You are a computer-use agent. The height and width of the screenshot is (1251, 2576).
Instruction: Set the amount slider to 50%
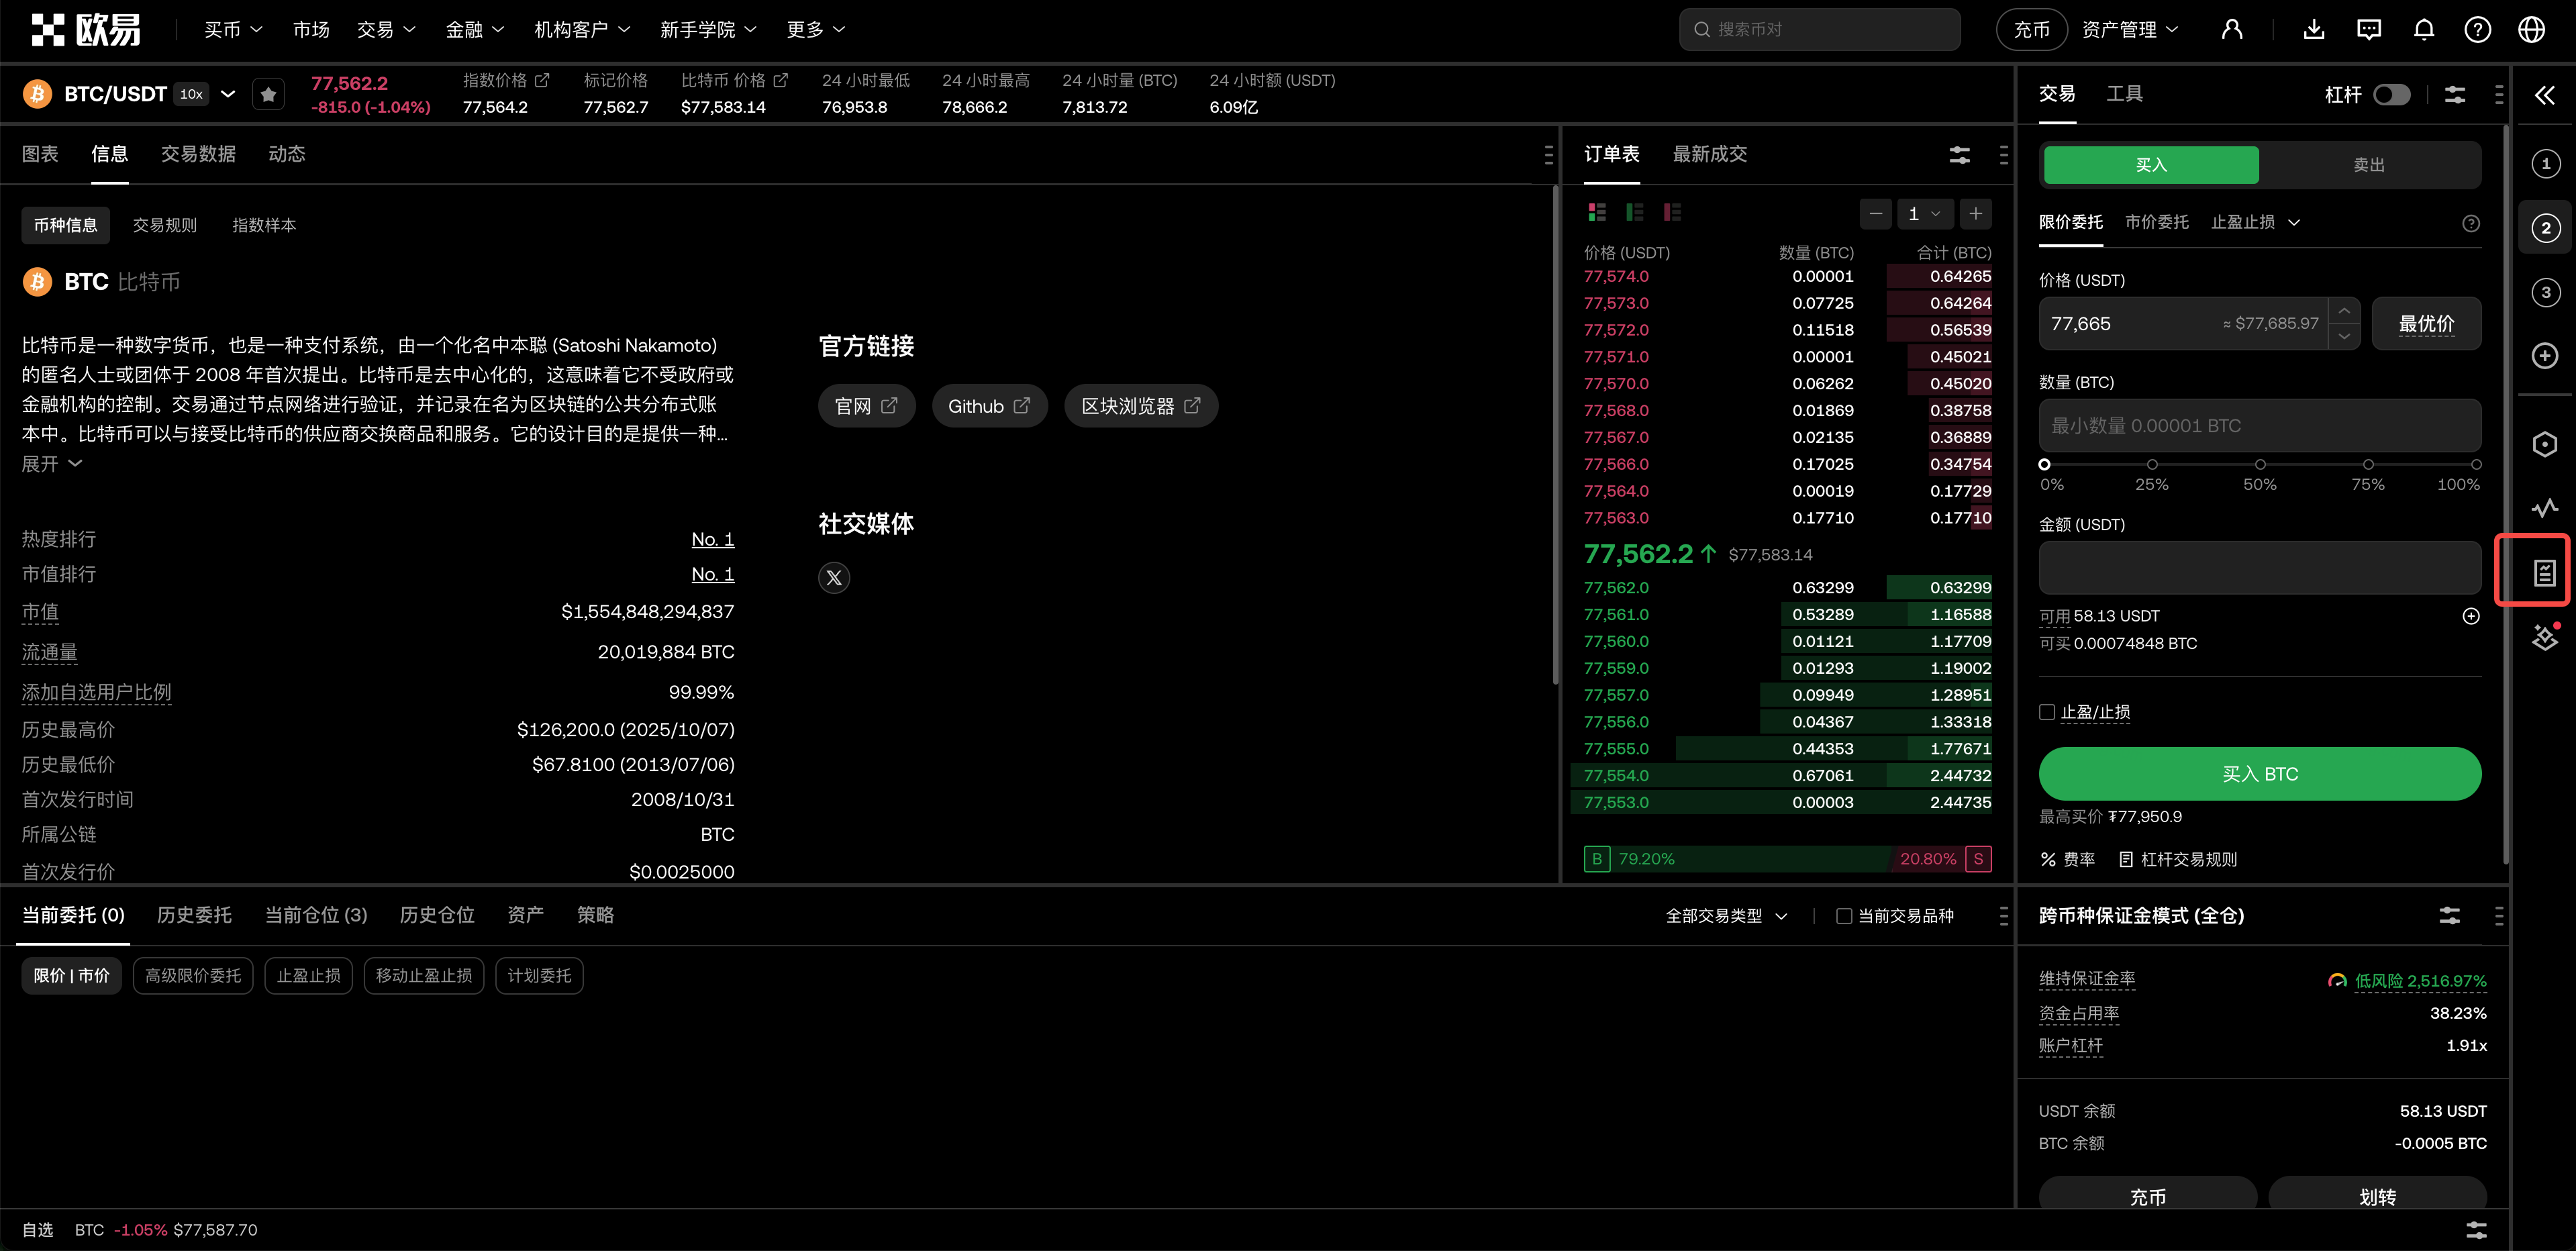(2260, 465)
